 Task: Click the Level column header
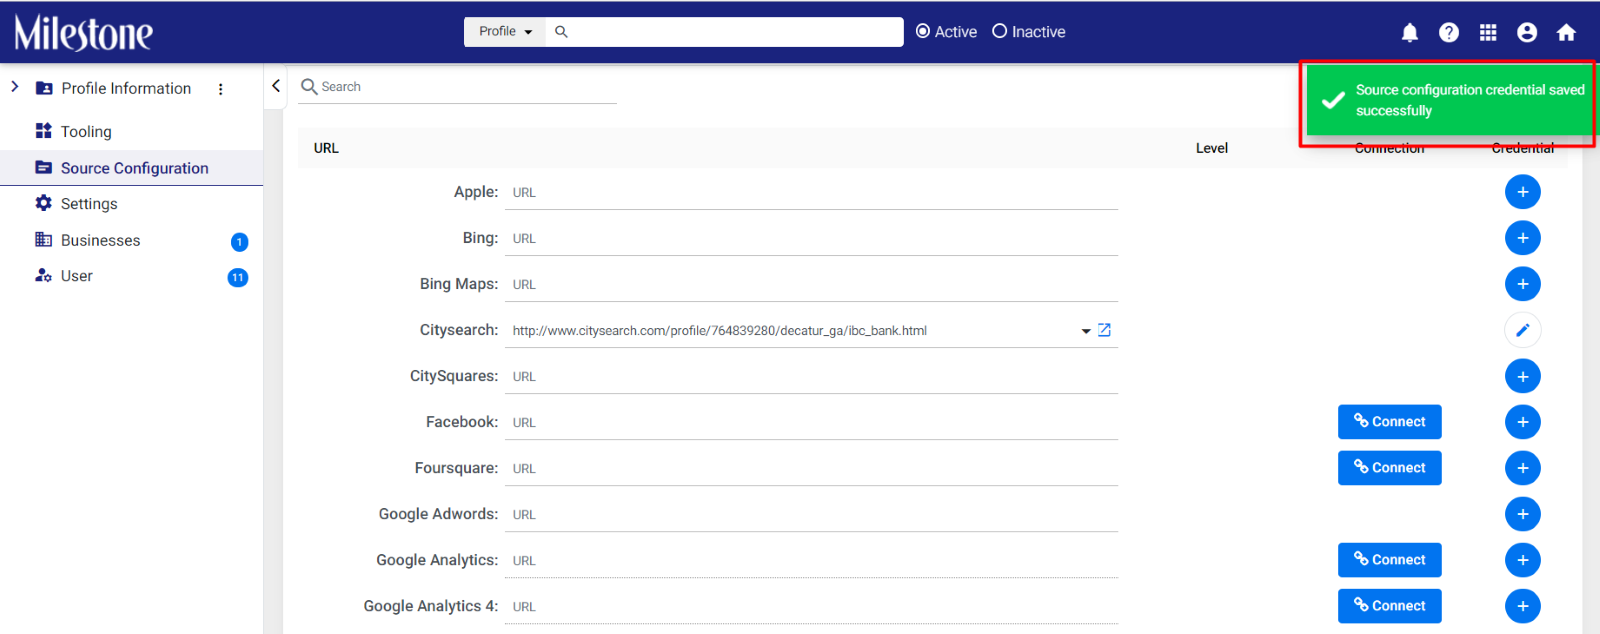pos(1212,148)
